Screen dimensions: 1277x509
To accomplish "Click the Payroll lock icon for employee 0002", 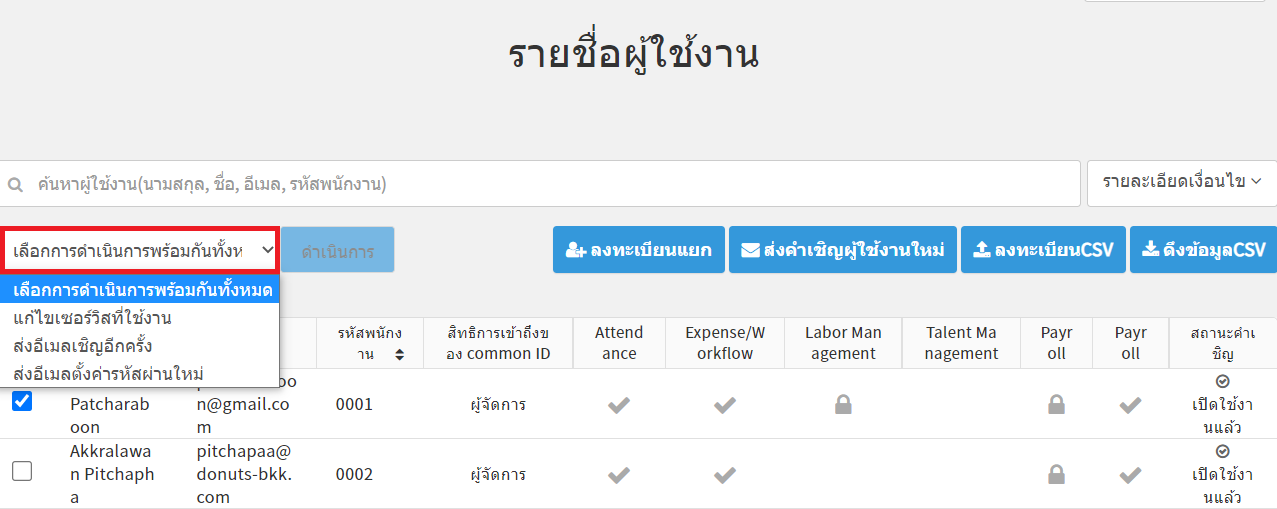I will click(1056, 475).
